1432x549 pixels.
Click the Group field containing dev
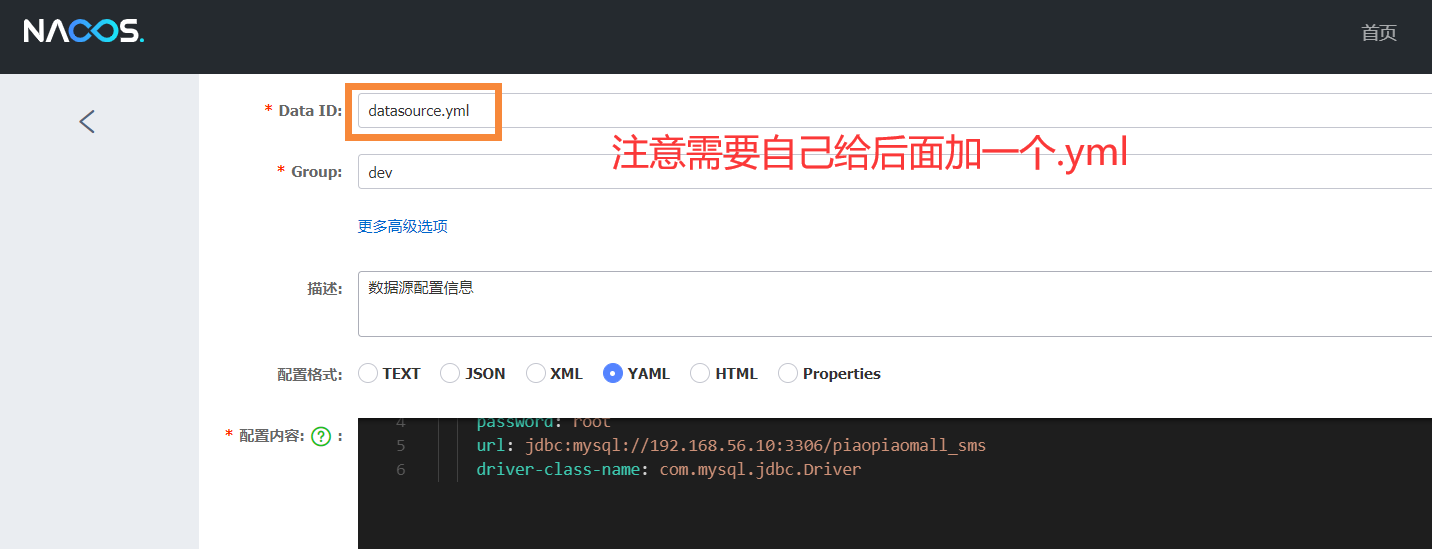coord(895,172)
